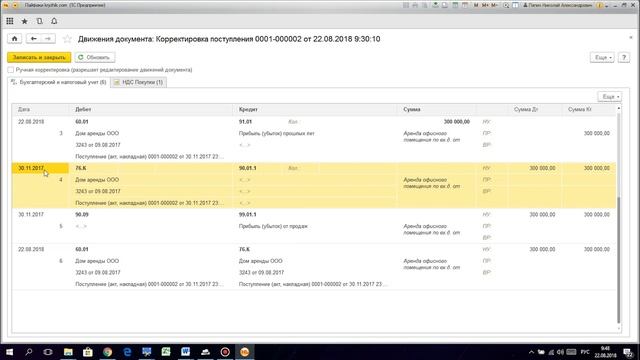640x360 pixels.
Task: Click the window layout icon in title bar
Action: [516, 5]
